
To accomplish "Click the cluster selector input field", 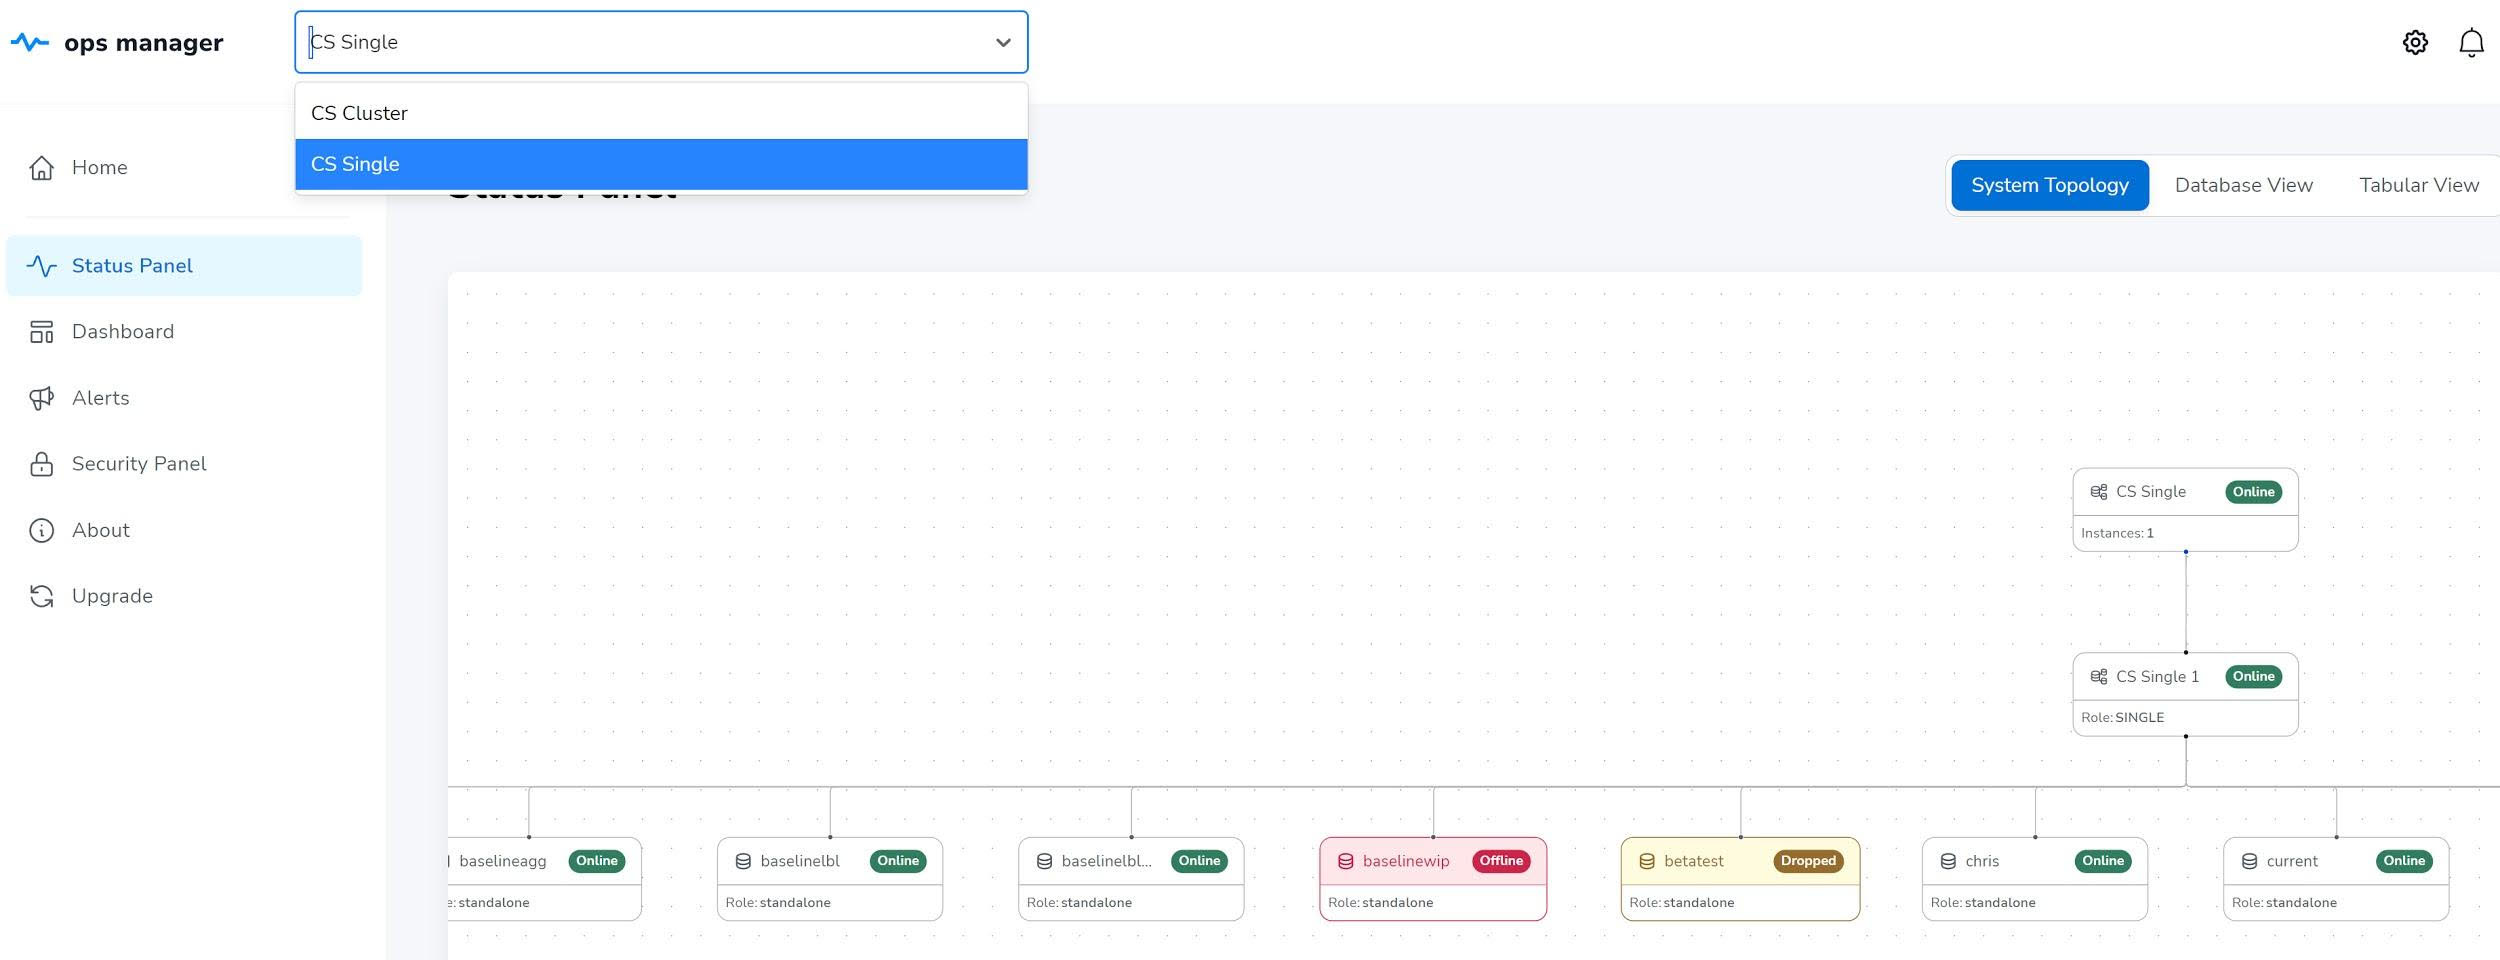I will [x=661, y=42].
